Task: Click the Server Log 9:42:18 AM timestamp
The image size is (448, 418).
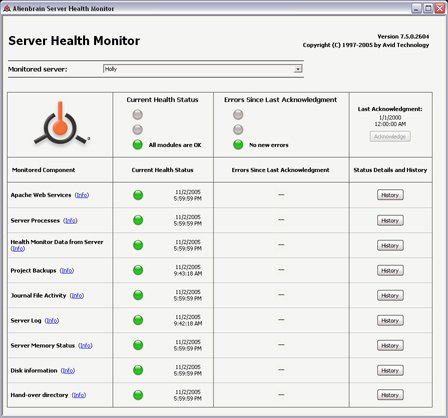Action: pyautogui.click(x=188, y=323)
